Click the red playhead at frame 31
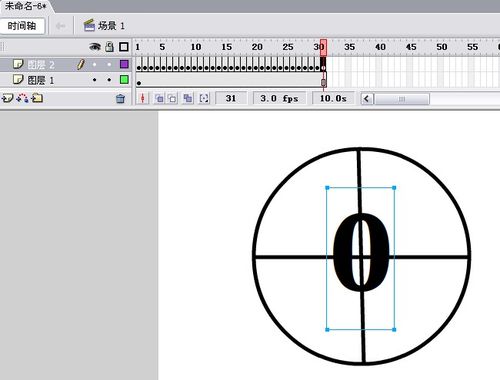Screen dimensions: 500x380 click(323, 47)
